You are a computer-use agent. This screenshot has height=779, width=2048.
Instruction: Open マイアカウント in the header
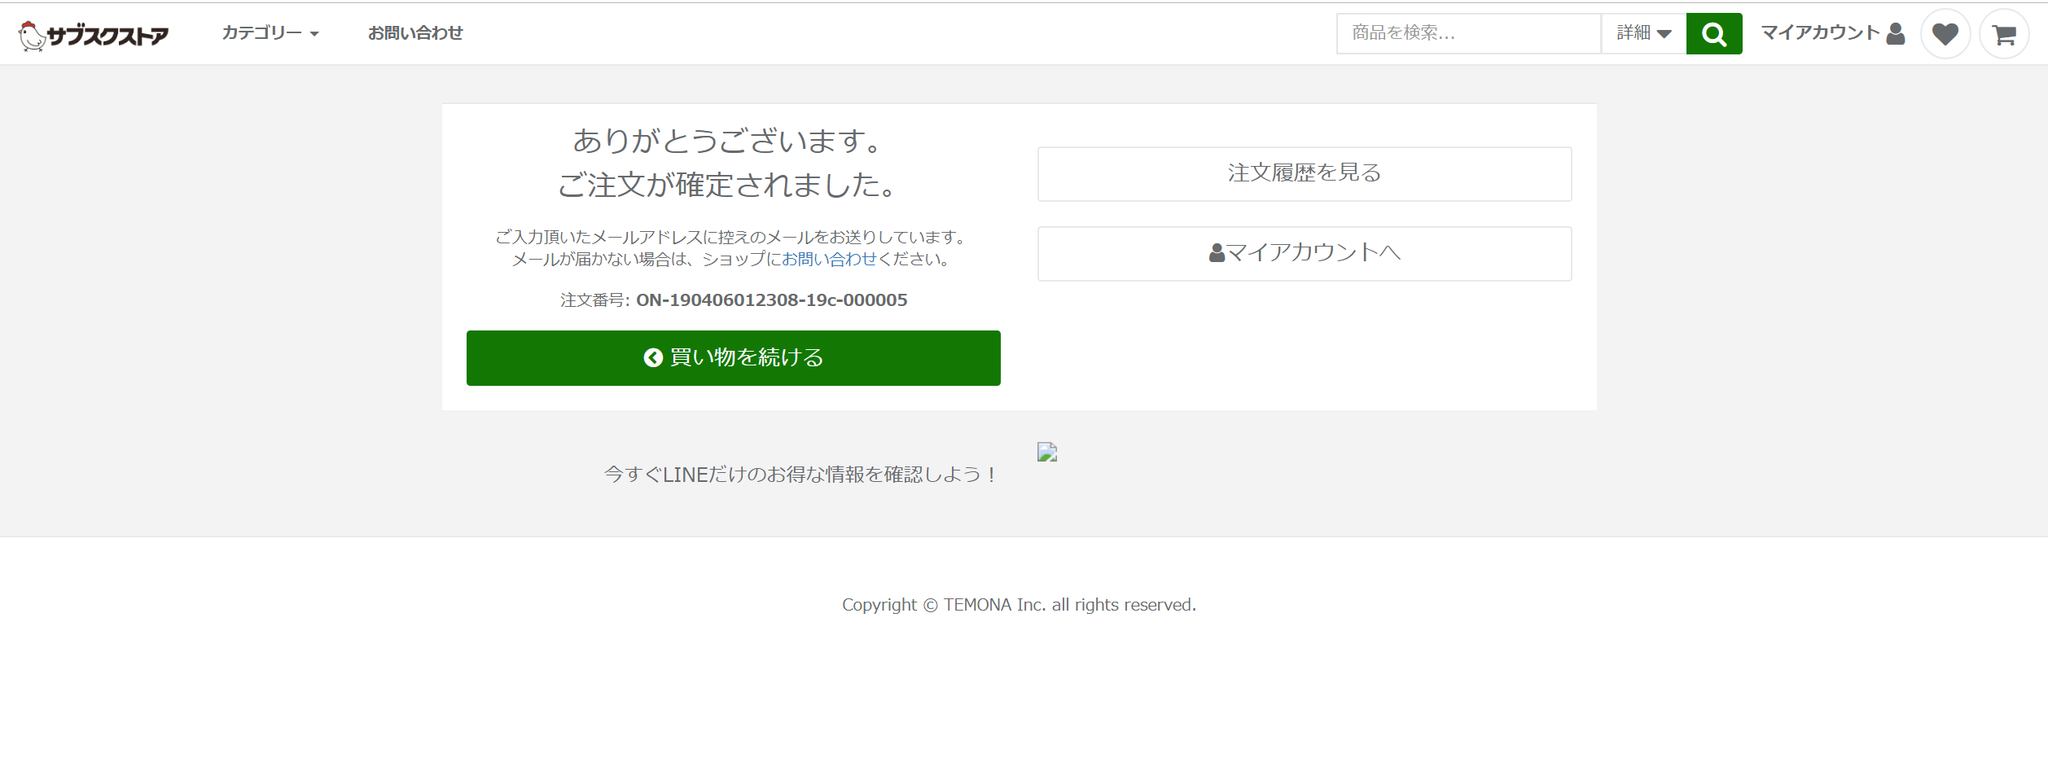pyautogui.click(x=1832, y=33)
